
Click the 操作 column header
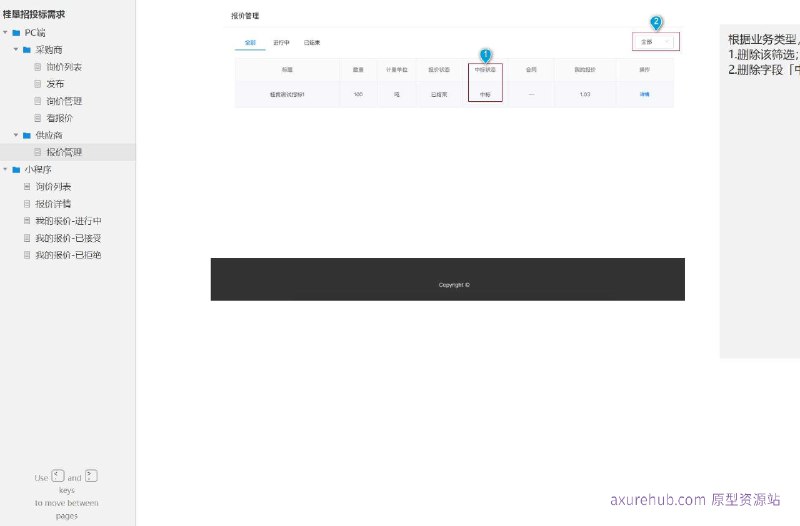click(x=644, y=69)
